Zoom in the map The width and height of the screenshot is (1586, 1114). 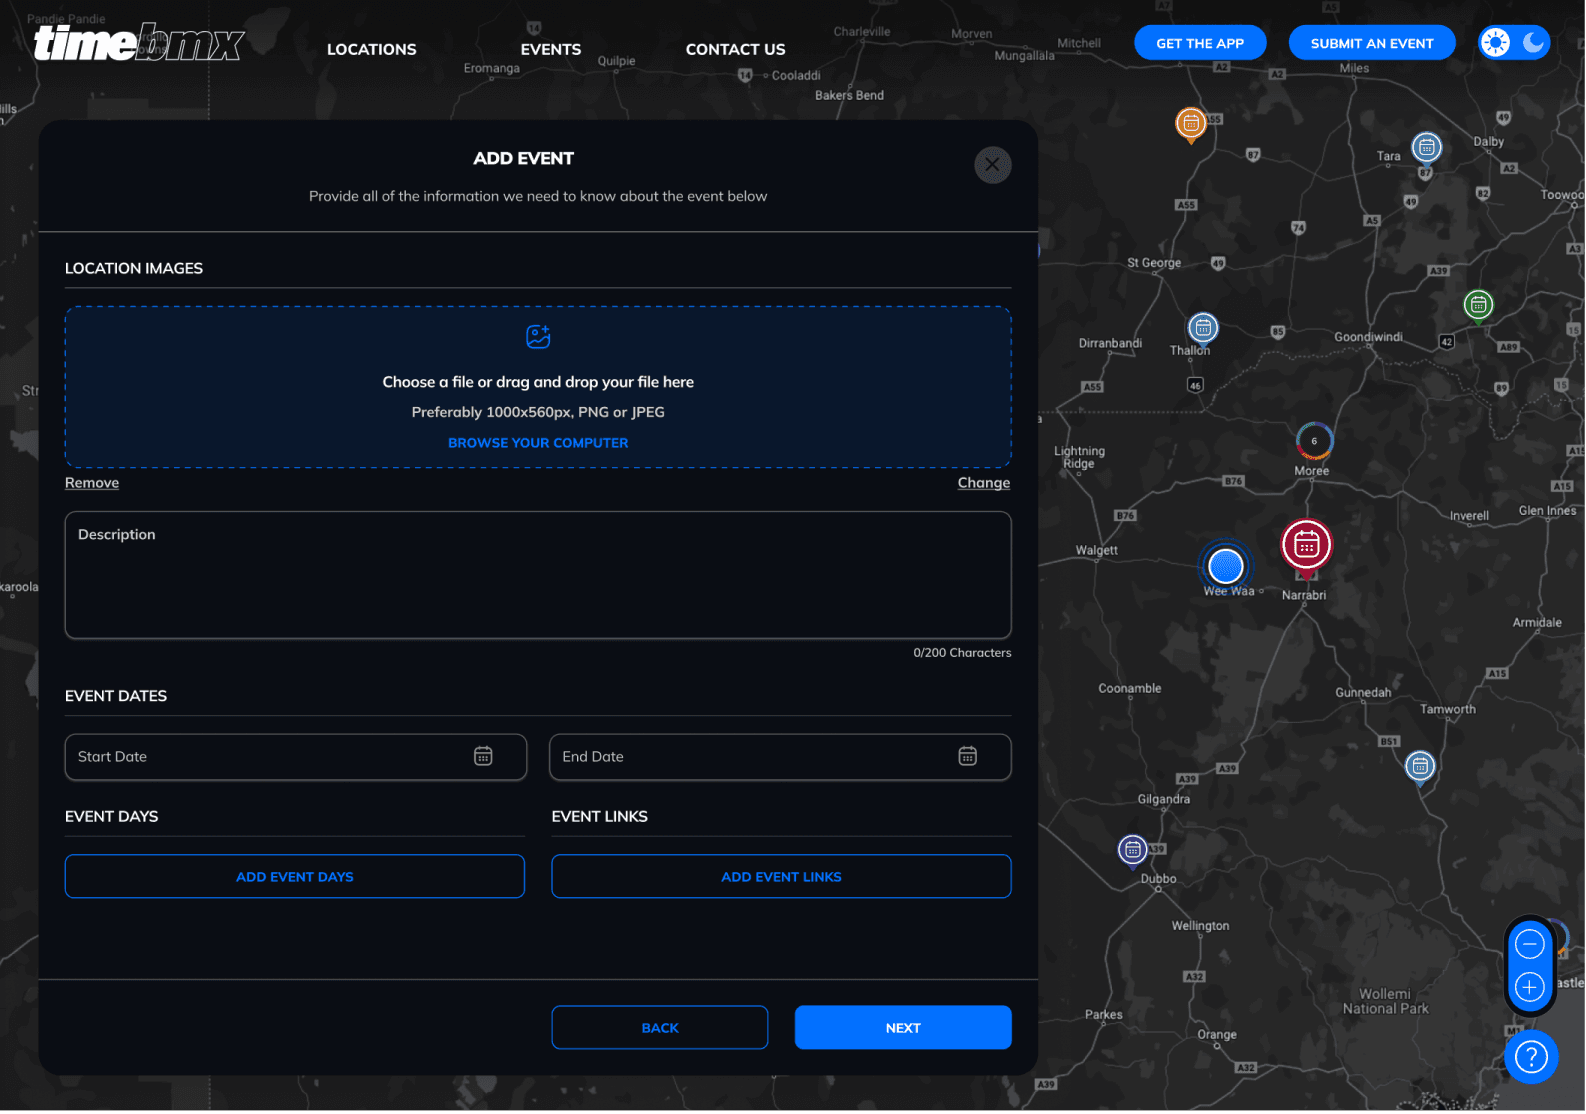[x=1530, y=988]
